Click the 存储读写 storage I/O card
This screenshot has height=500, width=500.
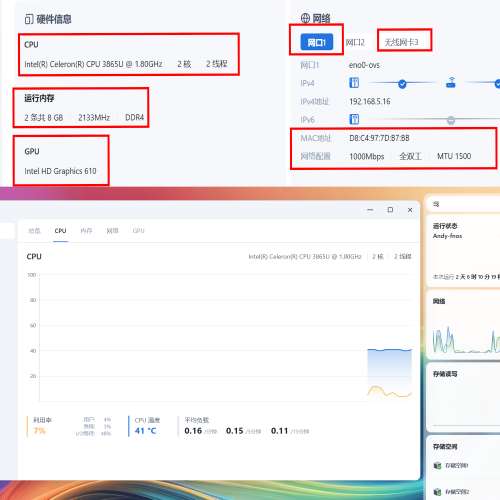click(x=463, y=398)
